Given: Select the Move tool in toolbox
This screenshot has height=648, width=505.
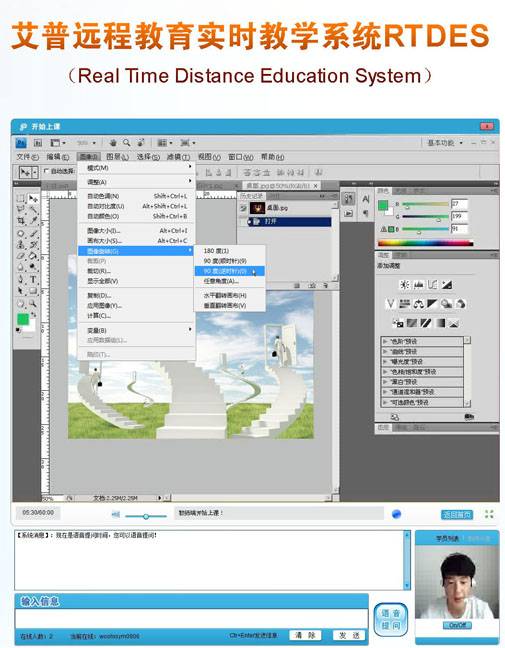Looking at the screenshot, I should [33, 198].
